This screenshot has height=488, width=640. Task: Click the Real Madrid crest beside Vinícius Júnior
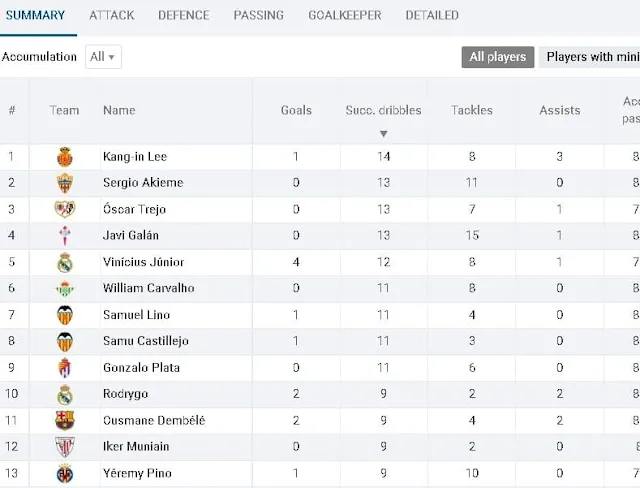point(64,262)
